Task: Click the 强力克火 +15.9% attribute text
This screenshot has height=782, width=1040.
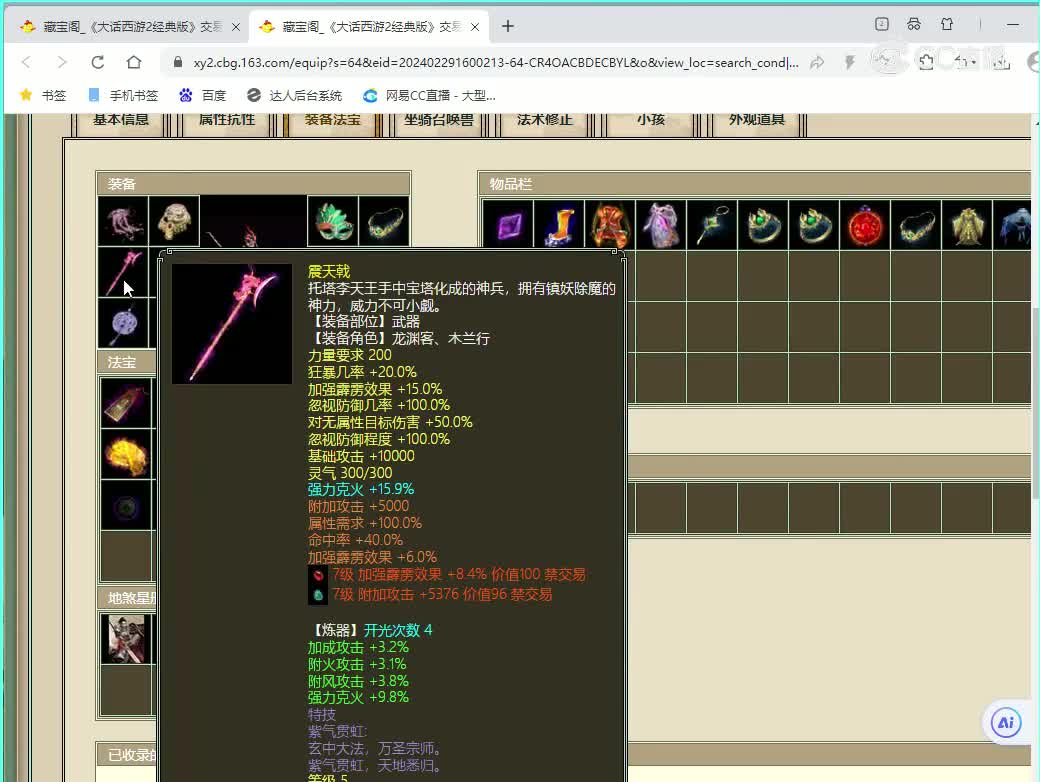Action: point(361,489)
